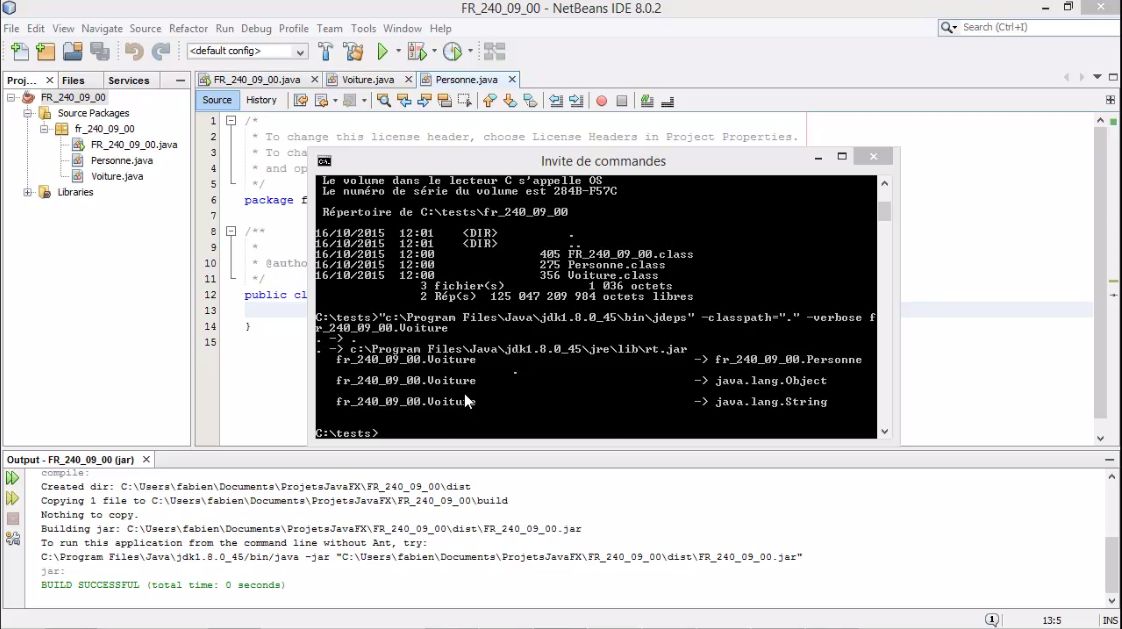Collapse code fold on line 8
Viewport: 1122px width, 629px height.
231,231
